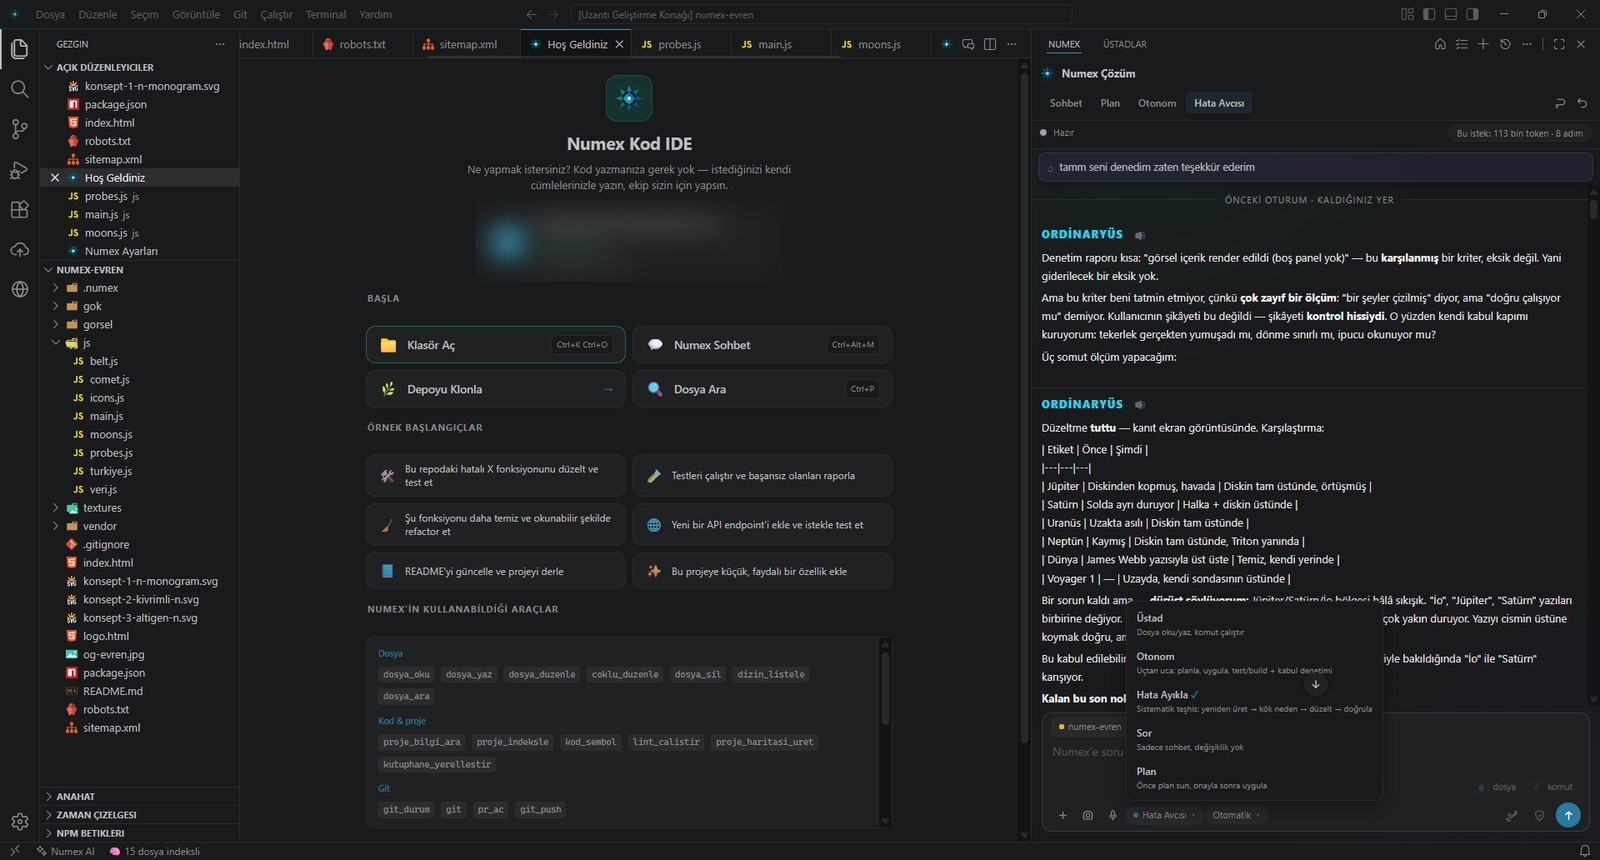Click the home icon in the Numex panel
This screenshot has height=860, width=1600.
[1440, 44]
